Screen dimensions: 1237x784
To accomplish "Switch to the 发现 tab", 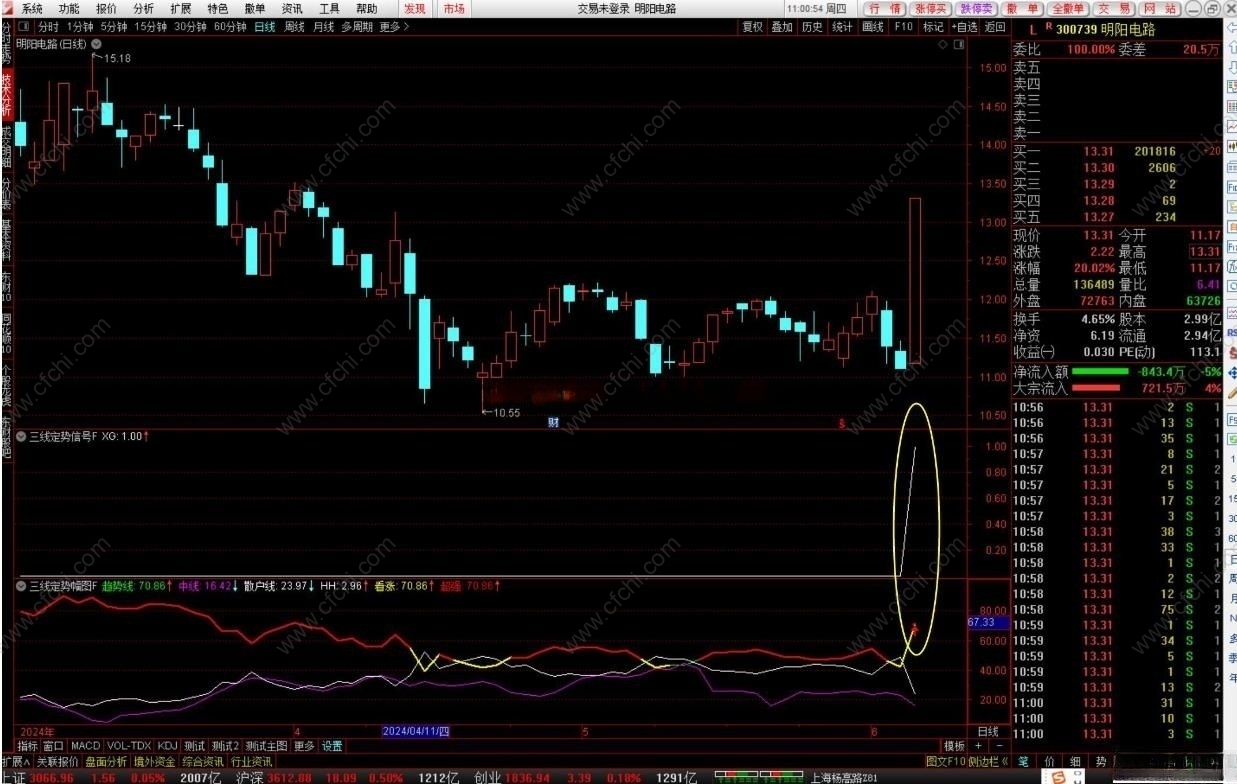I will coord(414,8).
